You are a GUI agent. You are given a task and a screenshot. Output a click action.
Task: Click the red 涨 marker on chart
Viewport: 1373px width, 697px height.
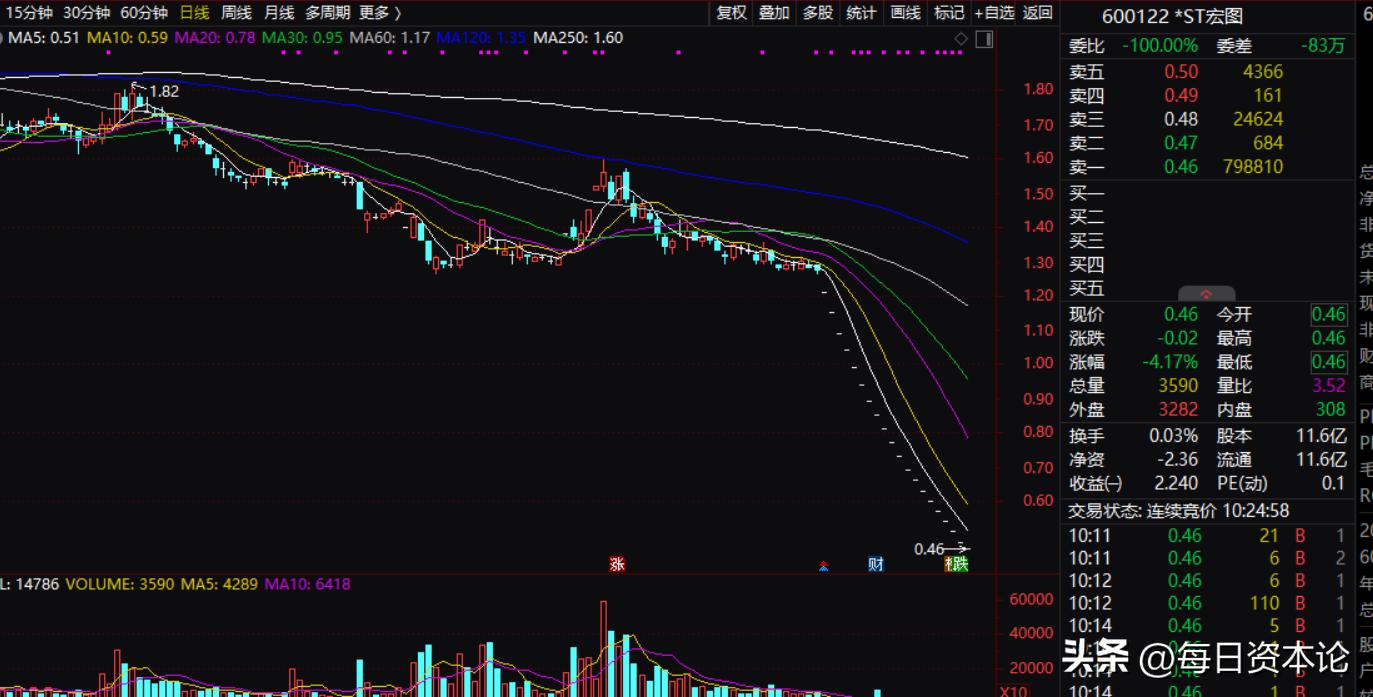[617, 564]
